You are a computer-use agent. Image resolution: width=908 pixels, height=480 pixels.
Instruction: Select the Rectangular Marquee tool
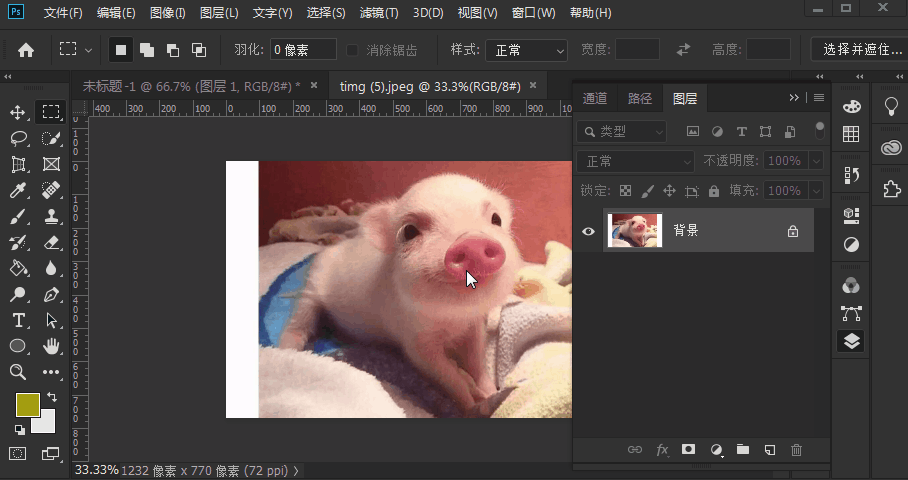[51, 112]
